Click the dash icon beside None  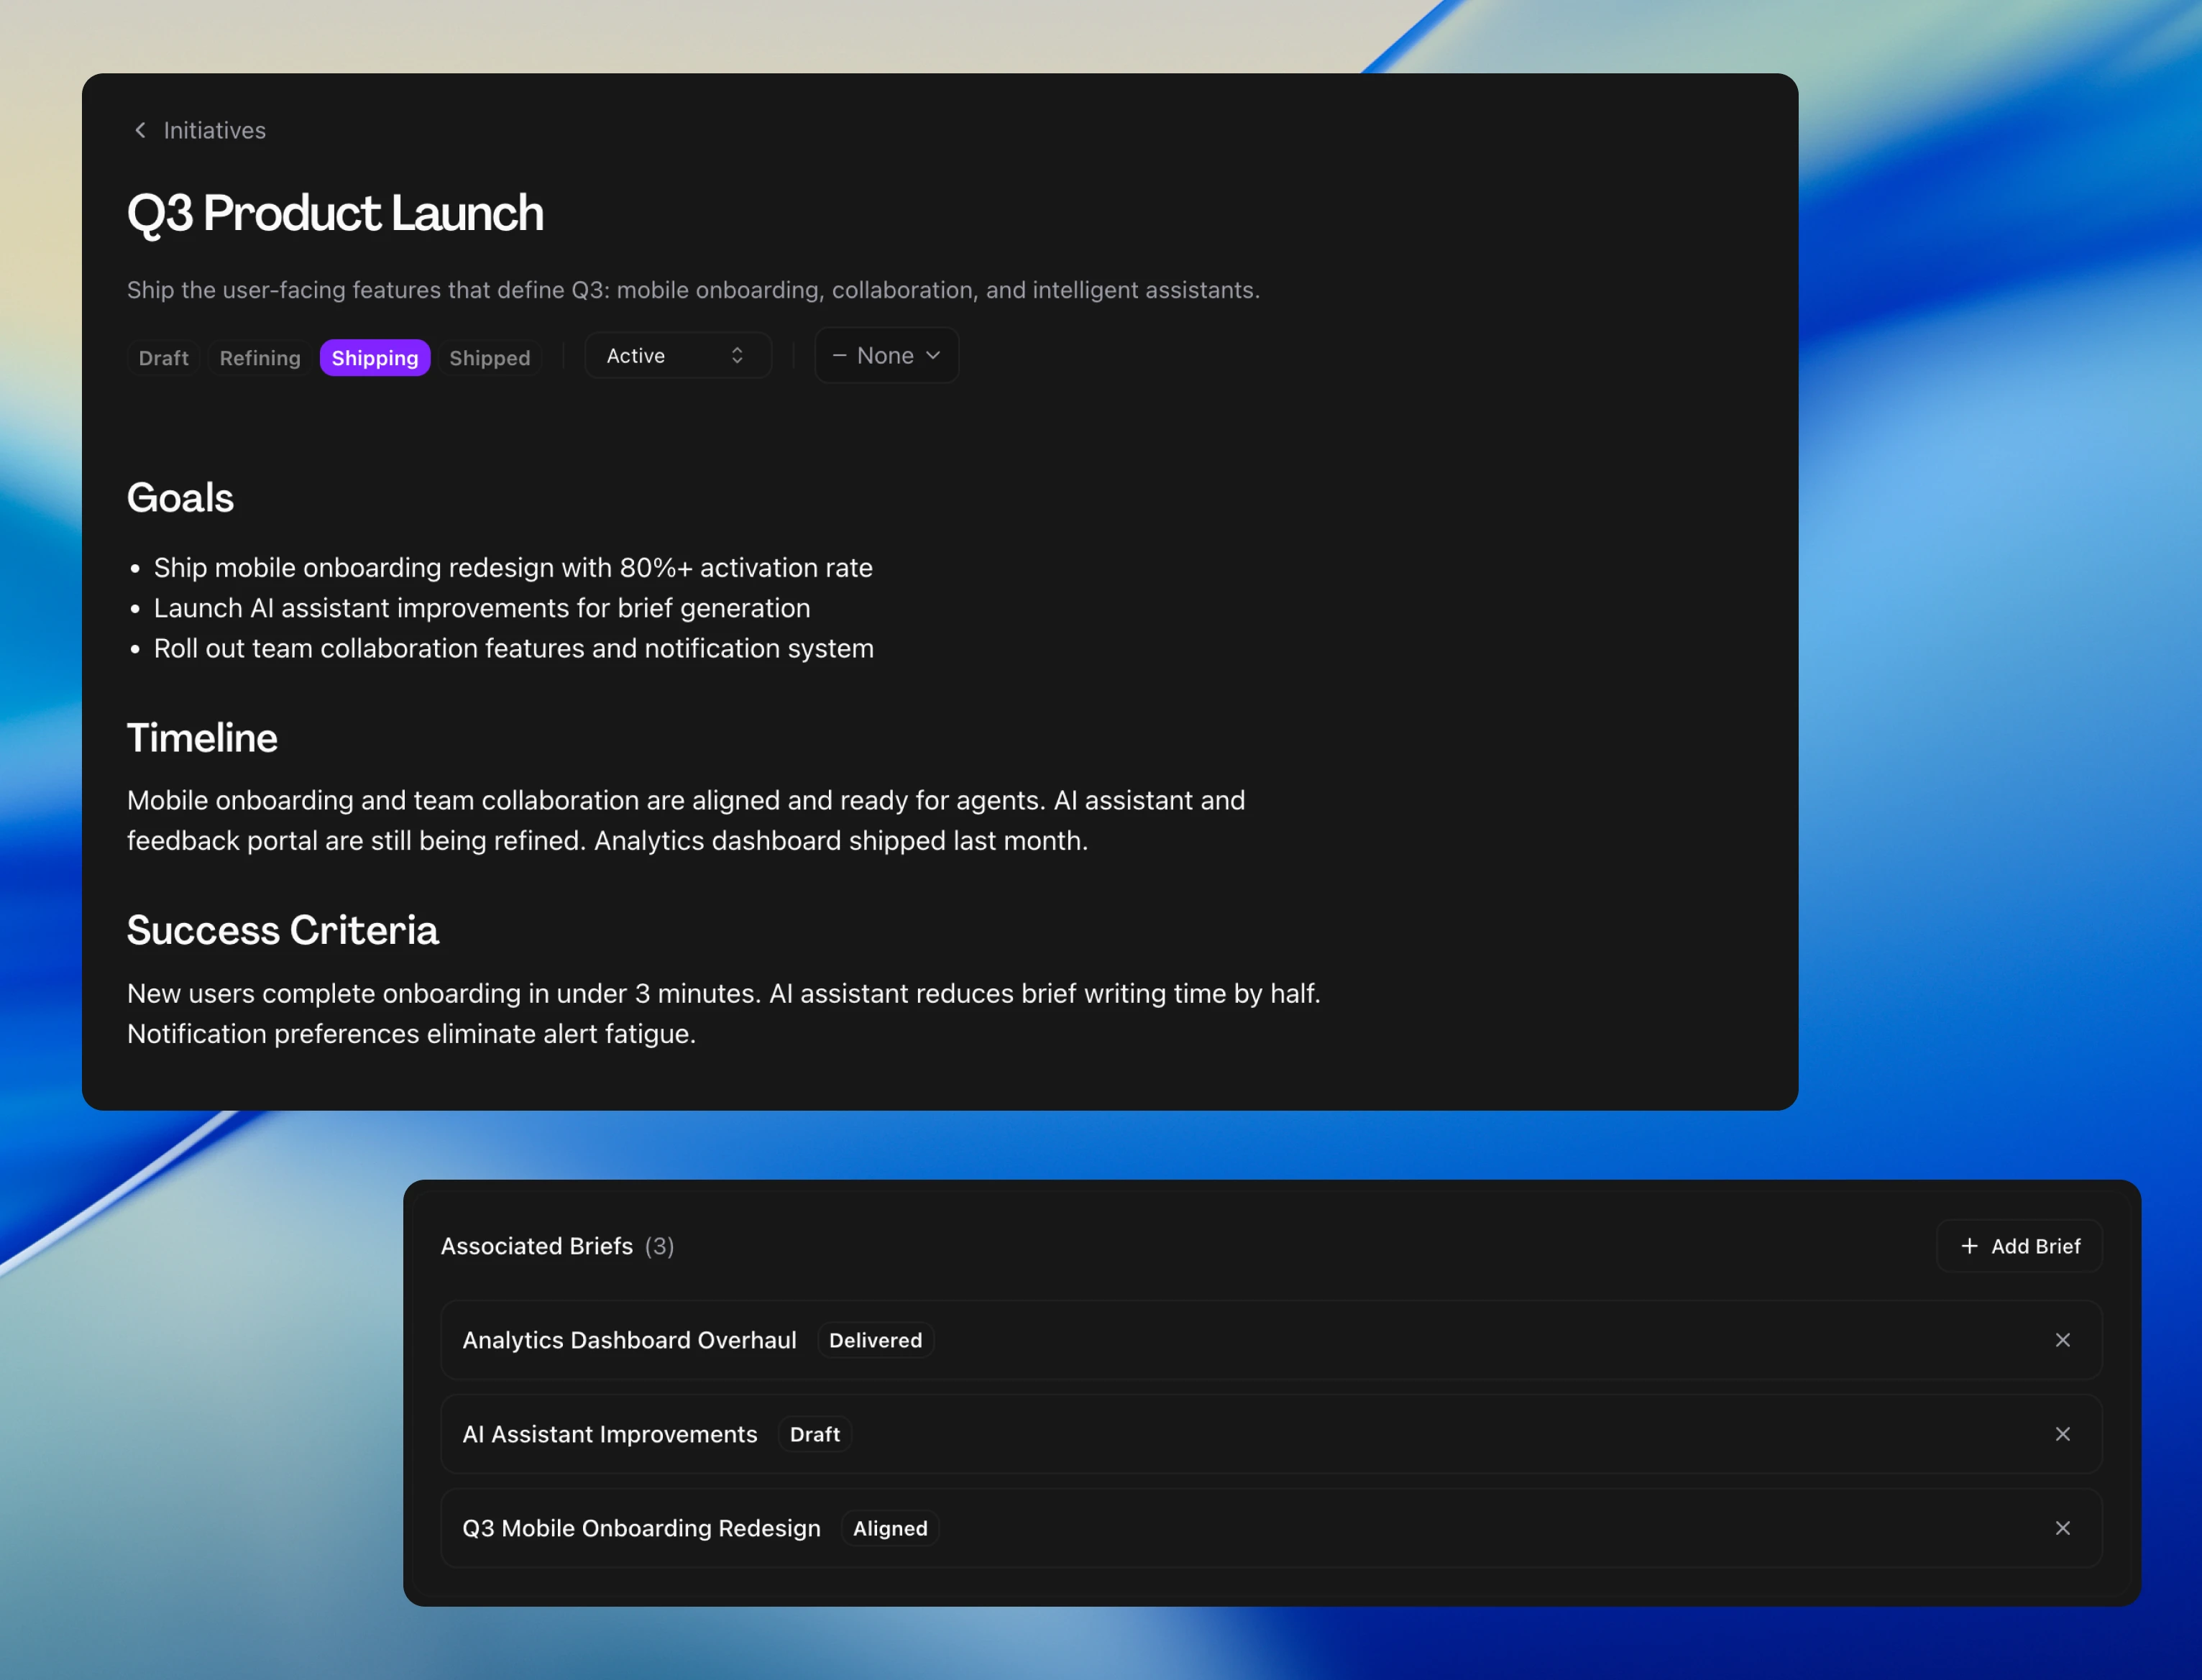839,356
